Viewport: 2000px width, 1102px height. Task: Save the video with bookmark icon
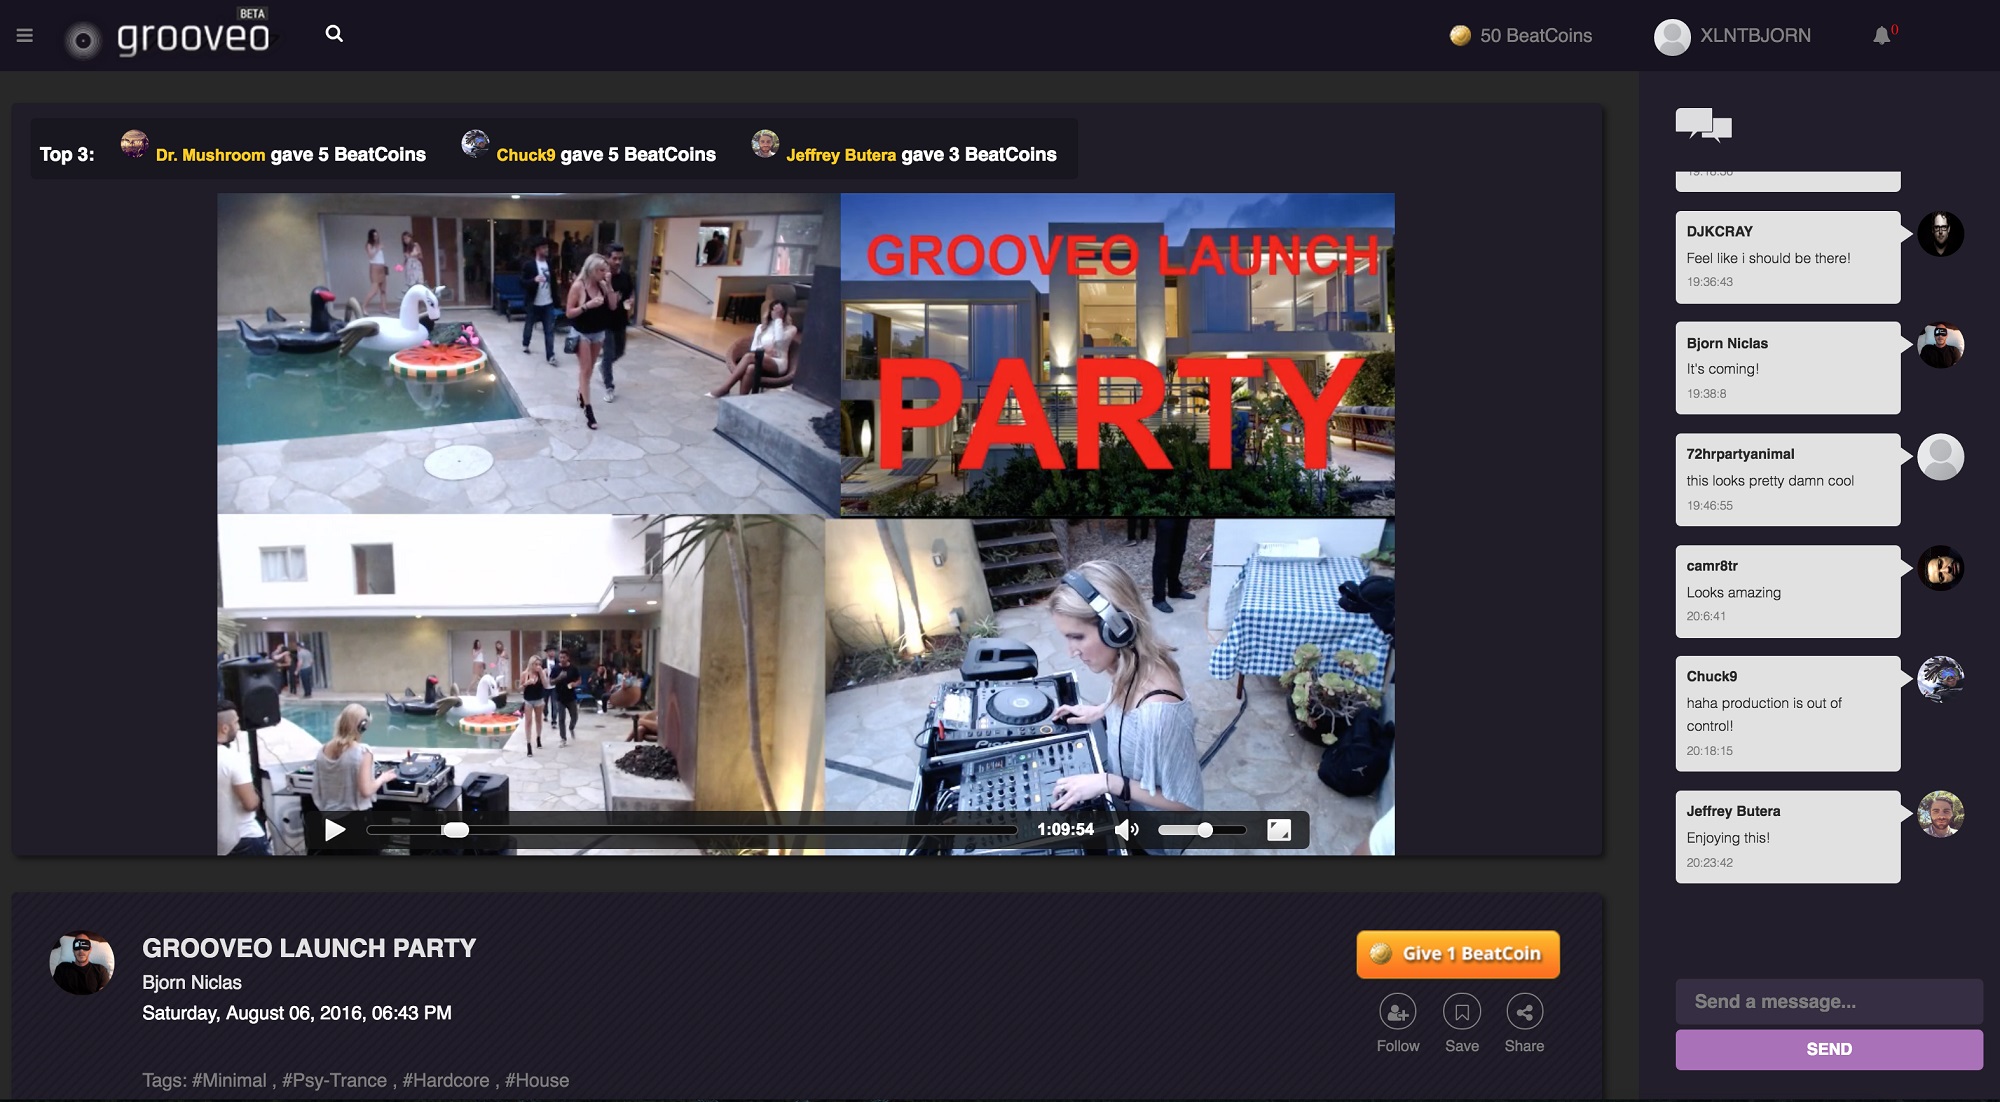(x=1461, y=1012)
